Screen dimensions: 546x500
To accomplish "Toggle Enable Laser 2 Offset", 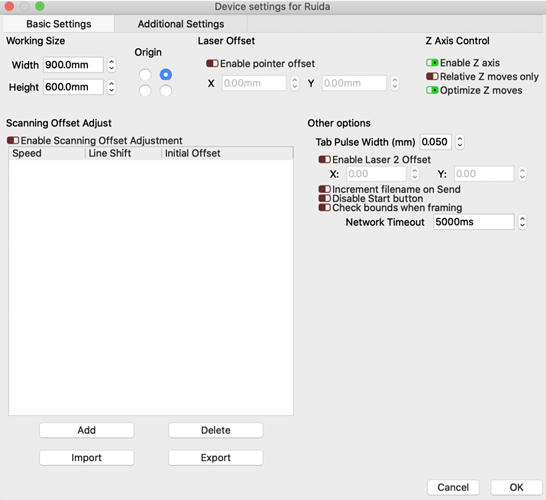I will (x=325, y=159).
